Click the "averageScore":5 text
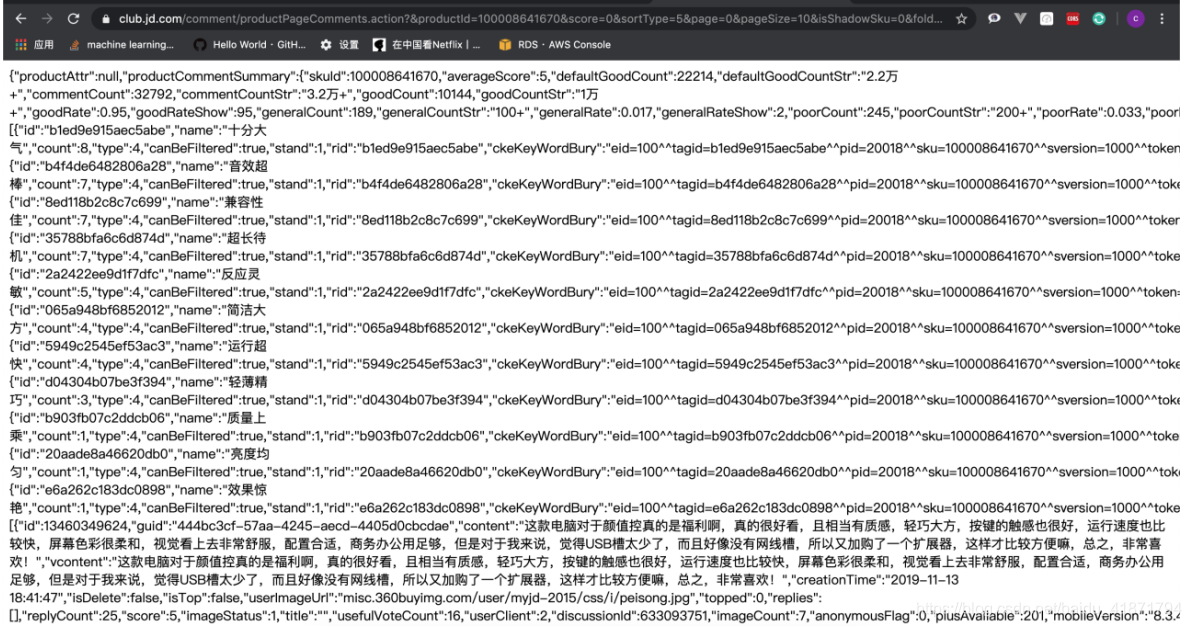Viewport: 1191px width, 627px height. click(x=498, y=76)
